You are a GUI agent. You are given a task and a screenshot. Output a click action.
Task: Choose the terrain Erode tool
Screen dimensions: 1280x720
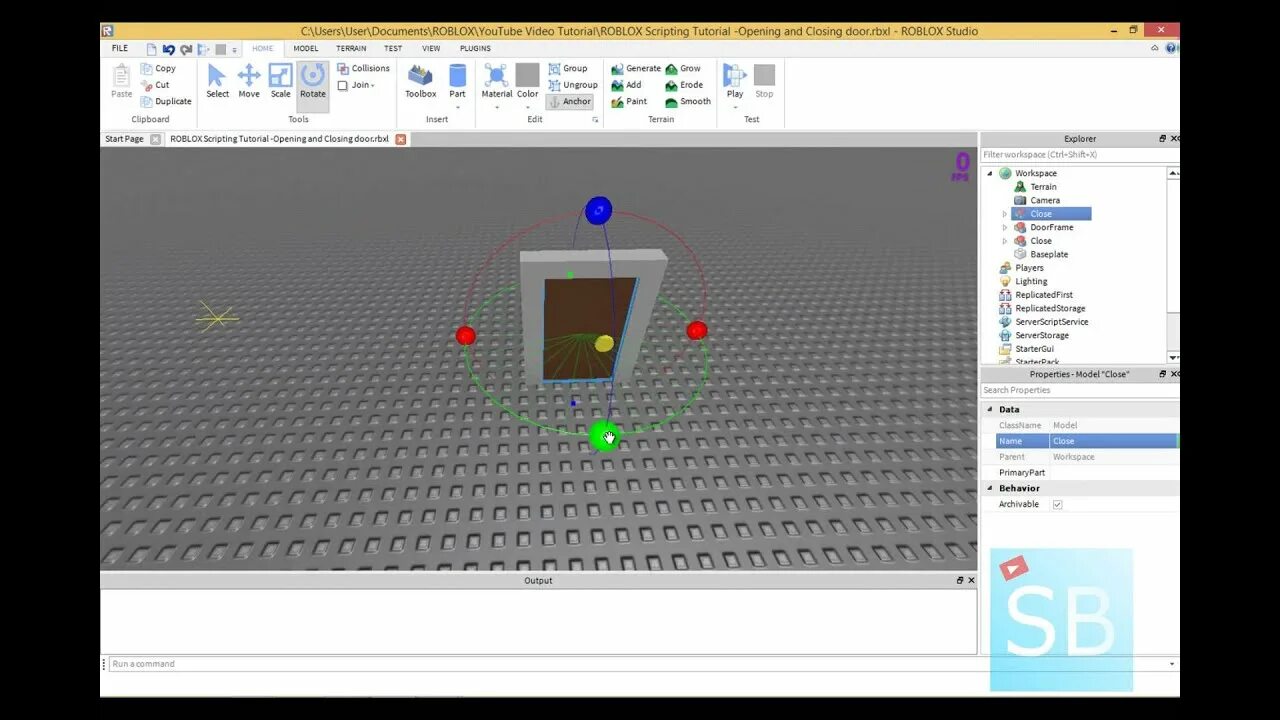pyautogui.click(x=685, y=85)
